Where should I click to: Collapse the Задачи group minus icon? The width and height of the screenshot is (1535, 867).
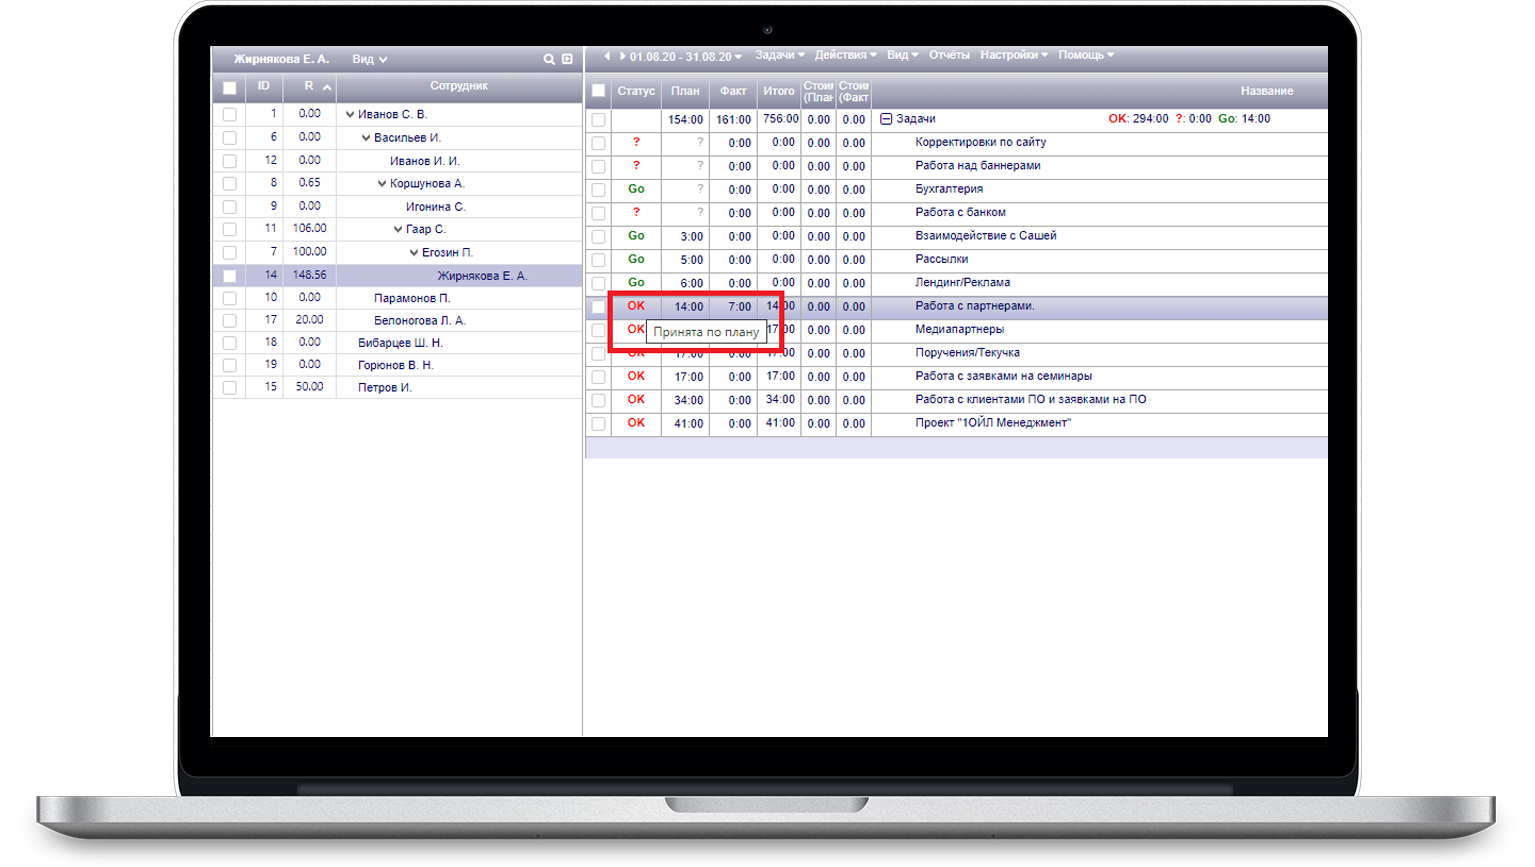pyautogui.click(x=886, y=119)
